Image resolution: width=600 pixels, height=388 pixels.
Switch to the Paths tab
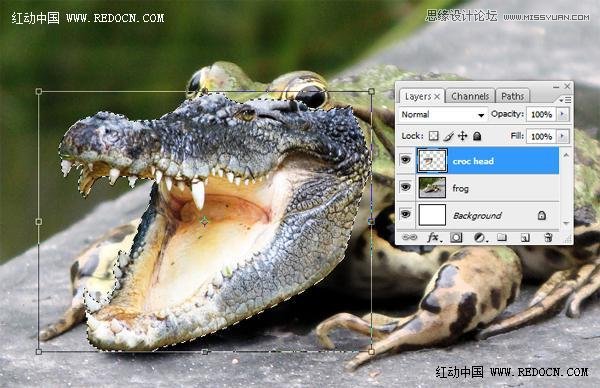click(512, 96)
